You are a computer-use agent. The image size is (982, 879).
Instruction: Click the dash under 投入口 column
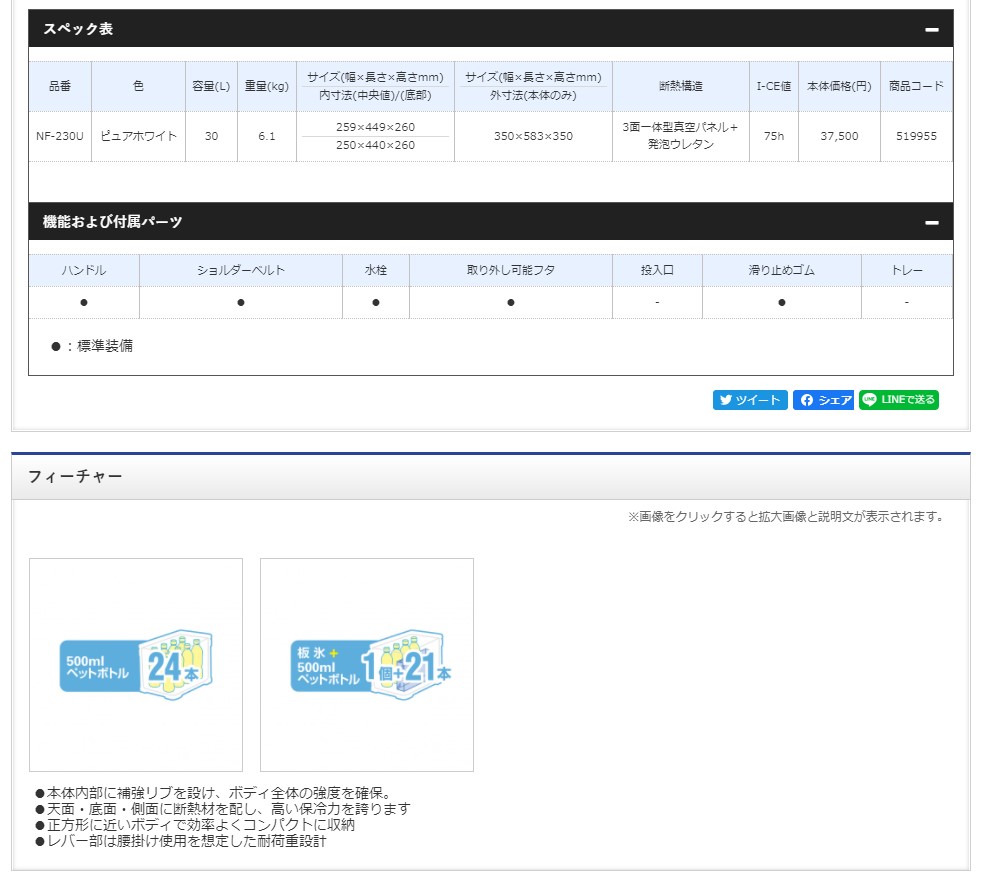click(658, 302)
